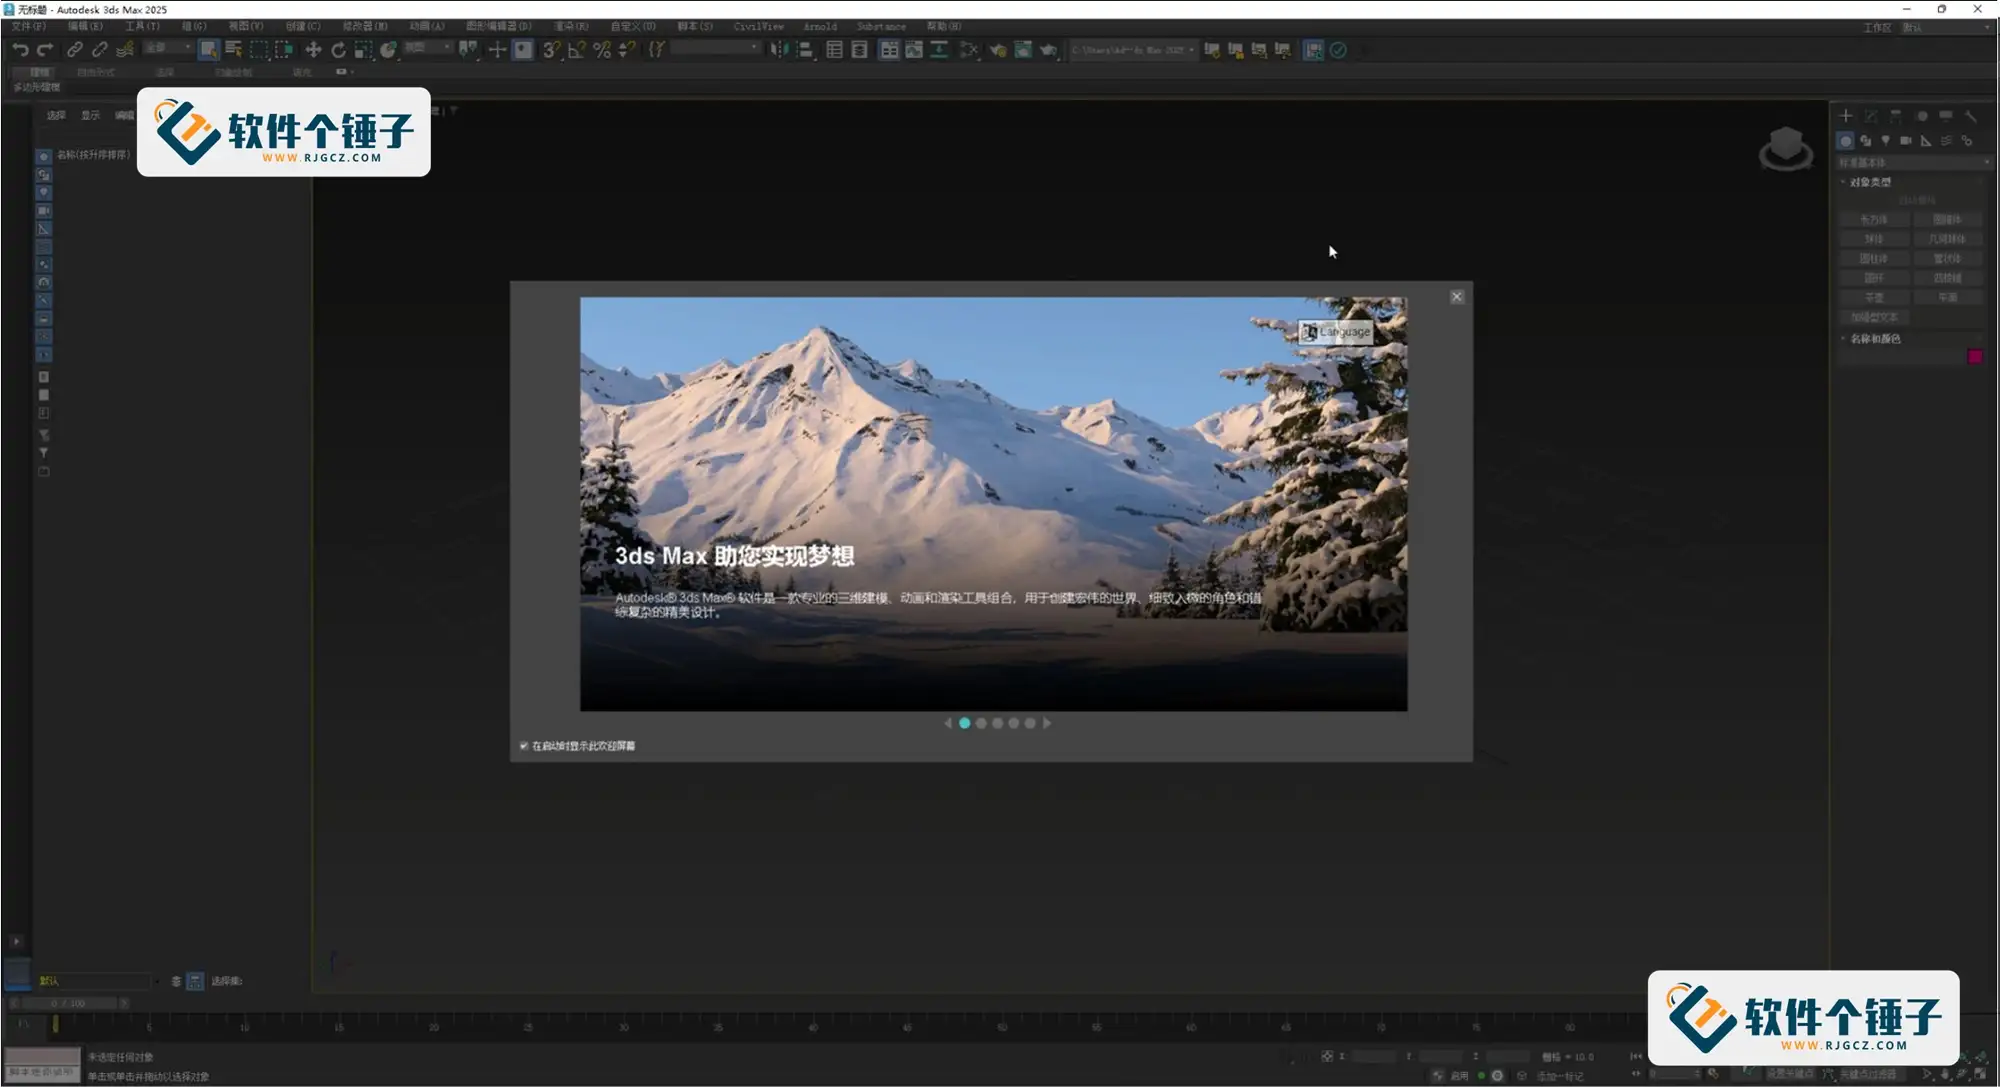2000x1087 pixels.
Task: Open the project folder path dropdown
Action: [x=1133, y=50]
